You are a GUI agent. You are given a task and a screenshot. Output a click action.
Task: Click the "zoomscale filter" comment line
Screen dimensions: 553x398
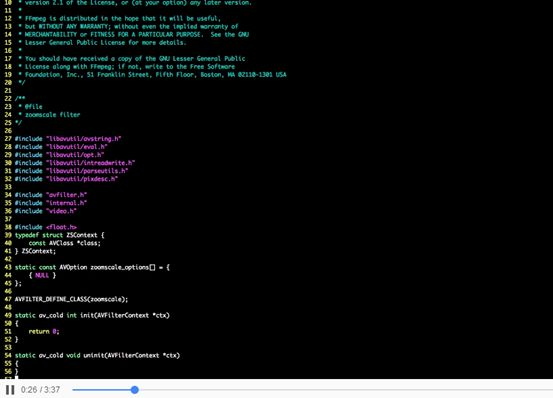coord(49,115)
